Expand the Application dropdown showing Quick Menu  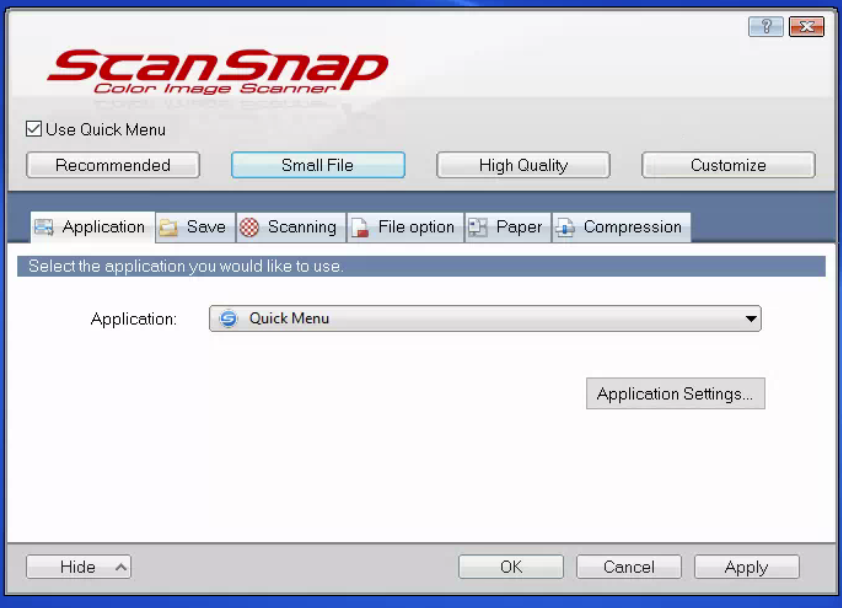coord(485,319)
